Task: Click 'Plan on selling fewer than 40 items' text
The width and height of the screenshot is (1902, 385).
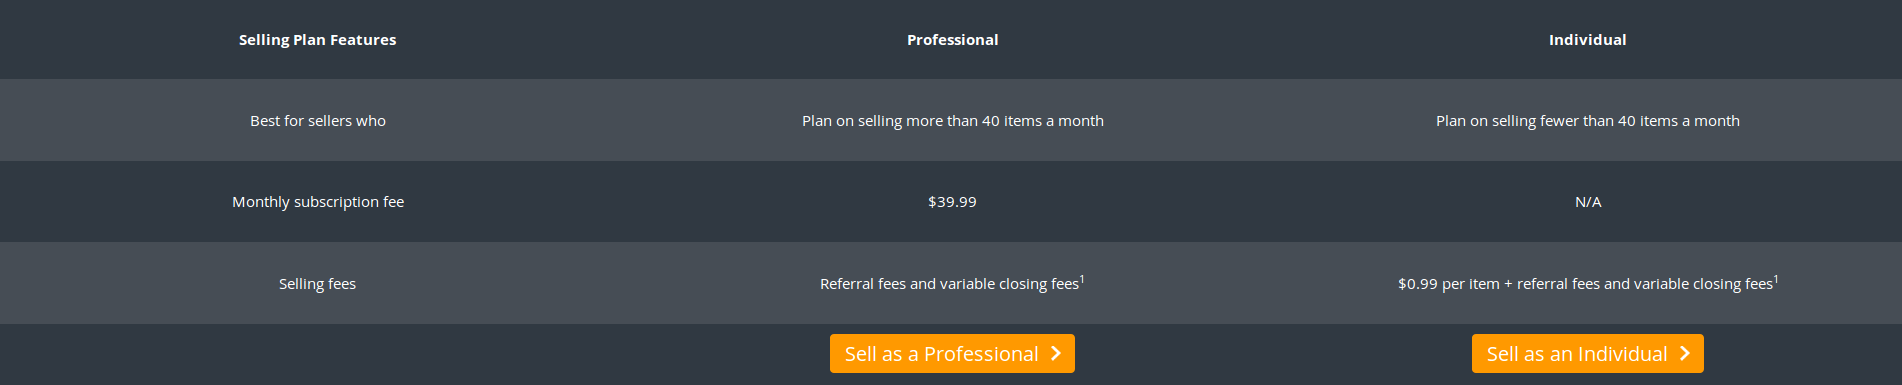Action: pos(1556,121)
